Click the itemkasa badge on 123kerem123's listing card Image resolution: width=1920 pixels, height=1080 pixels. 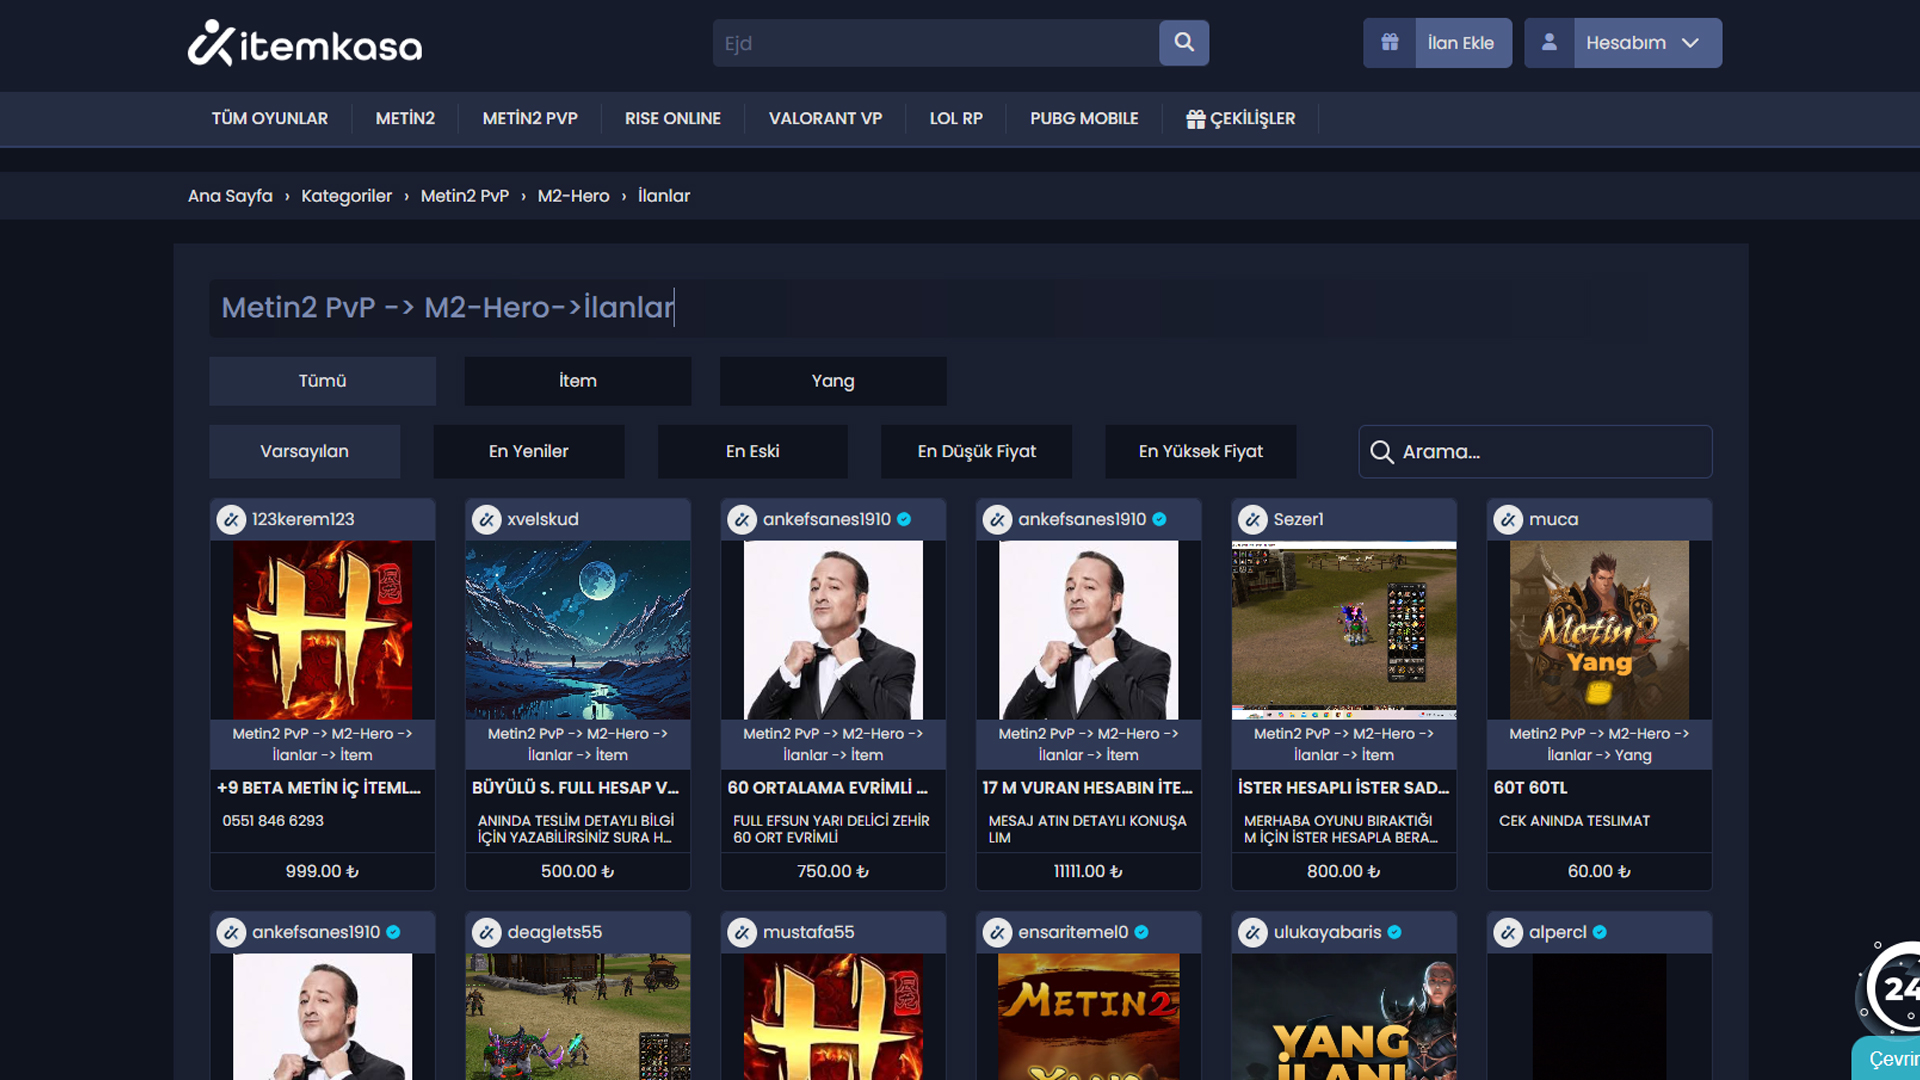(231, 519)
